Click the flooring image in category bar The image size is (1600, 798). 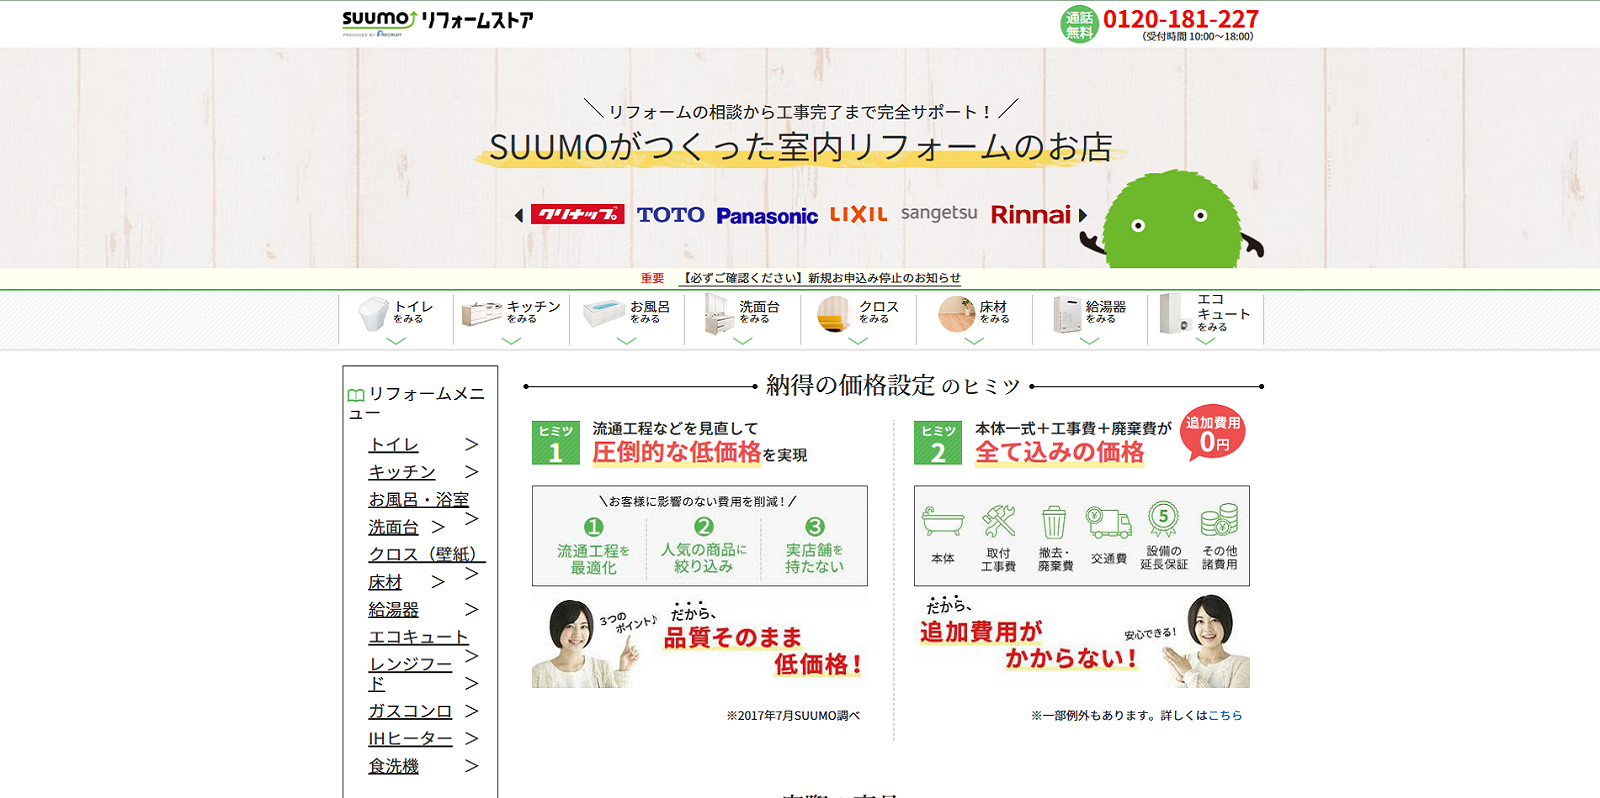(956, 314)
